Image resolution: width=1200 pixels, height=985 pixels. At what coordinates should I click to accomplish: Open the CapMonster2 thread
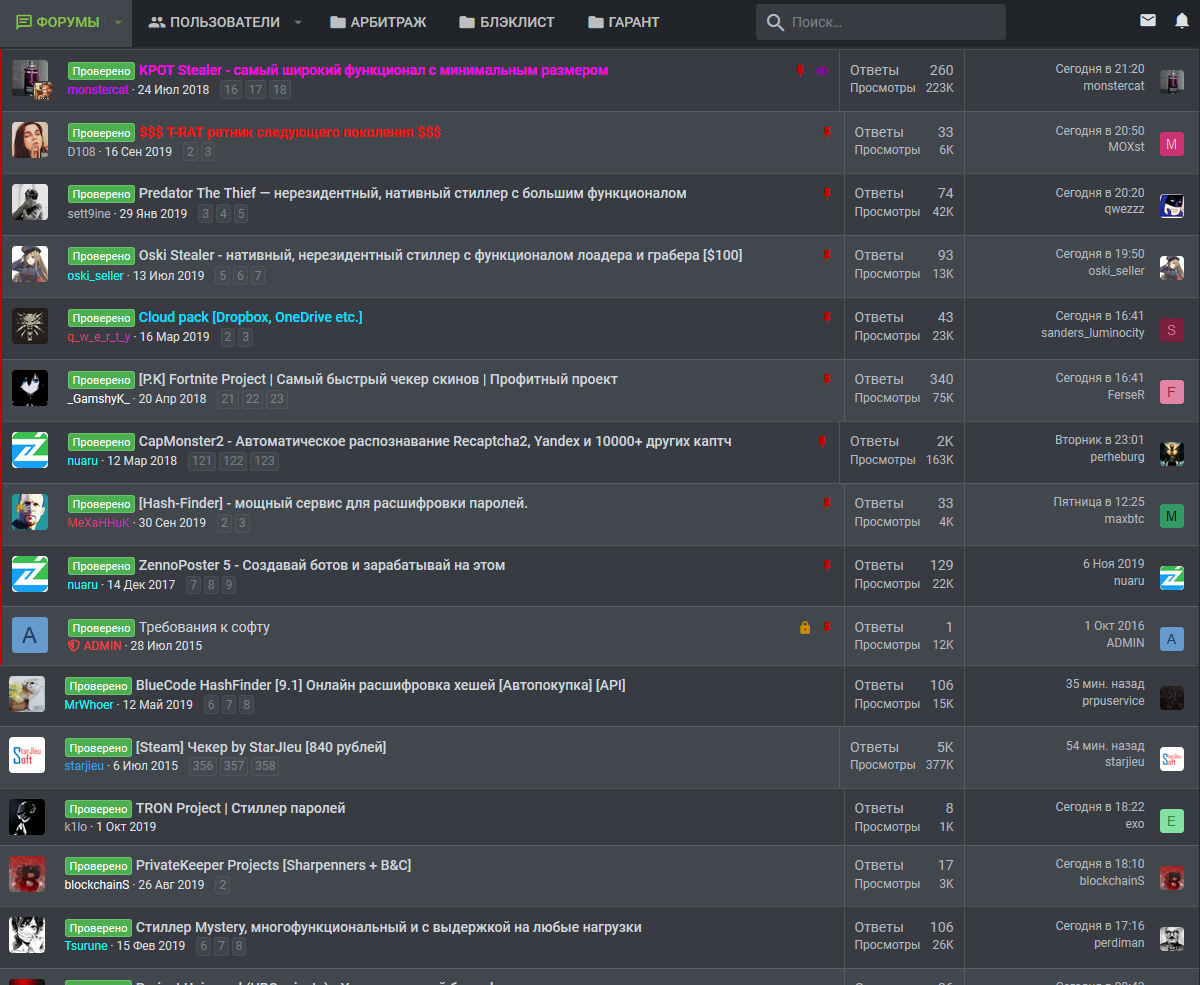435,442
